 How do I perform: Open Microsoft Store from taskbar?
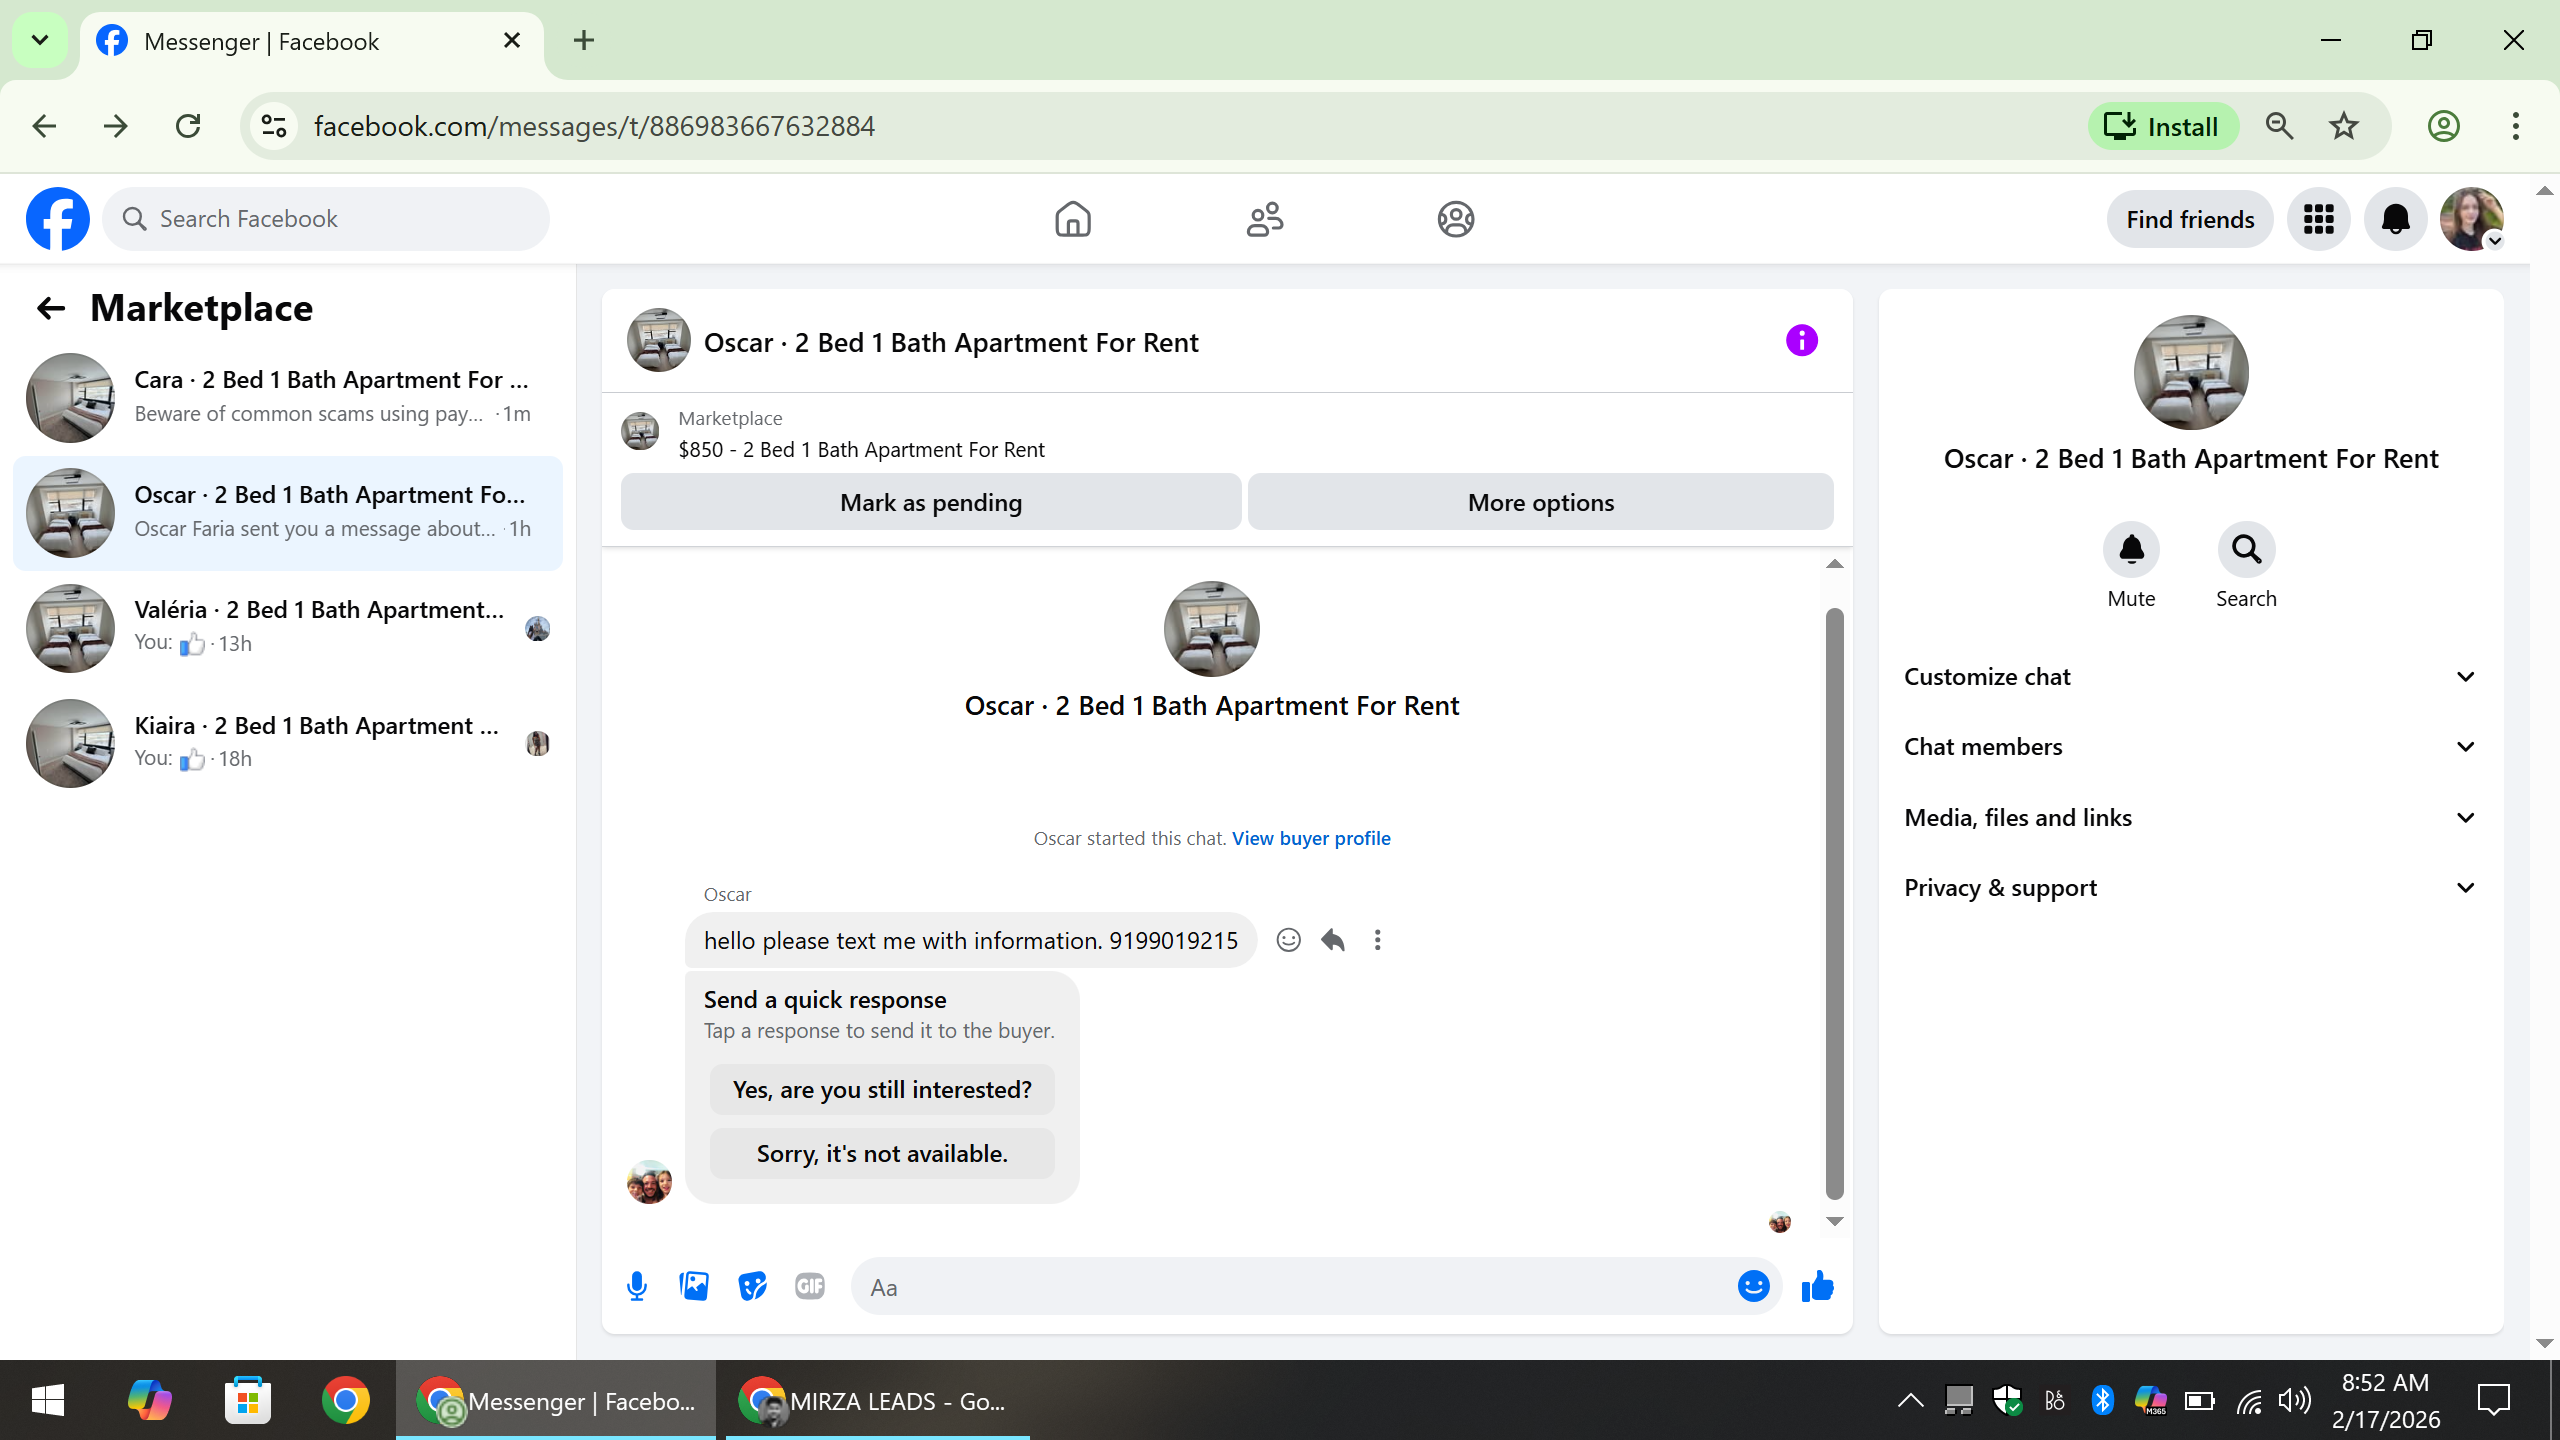[248, 1400]
